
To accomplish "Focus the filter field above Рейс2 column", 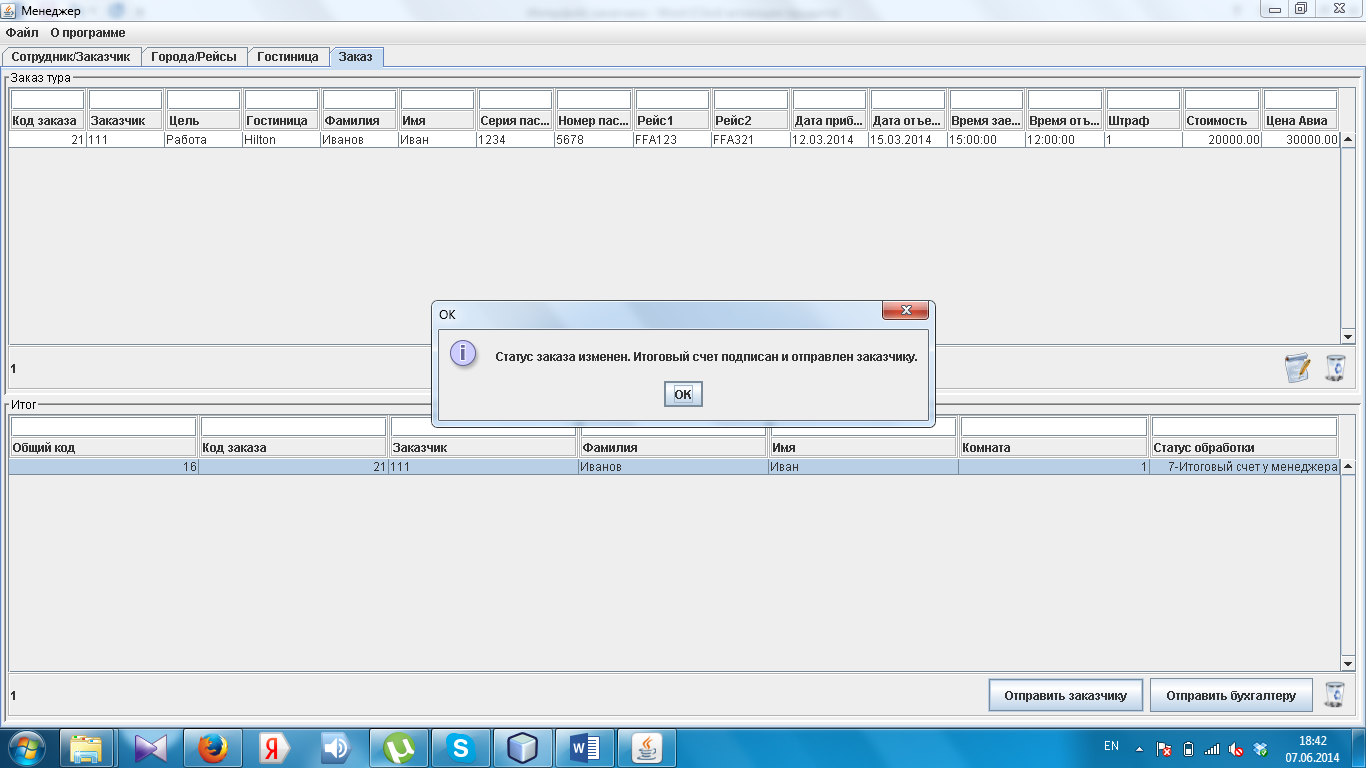I will [x=751, y=100].
